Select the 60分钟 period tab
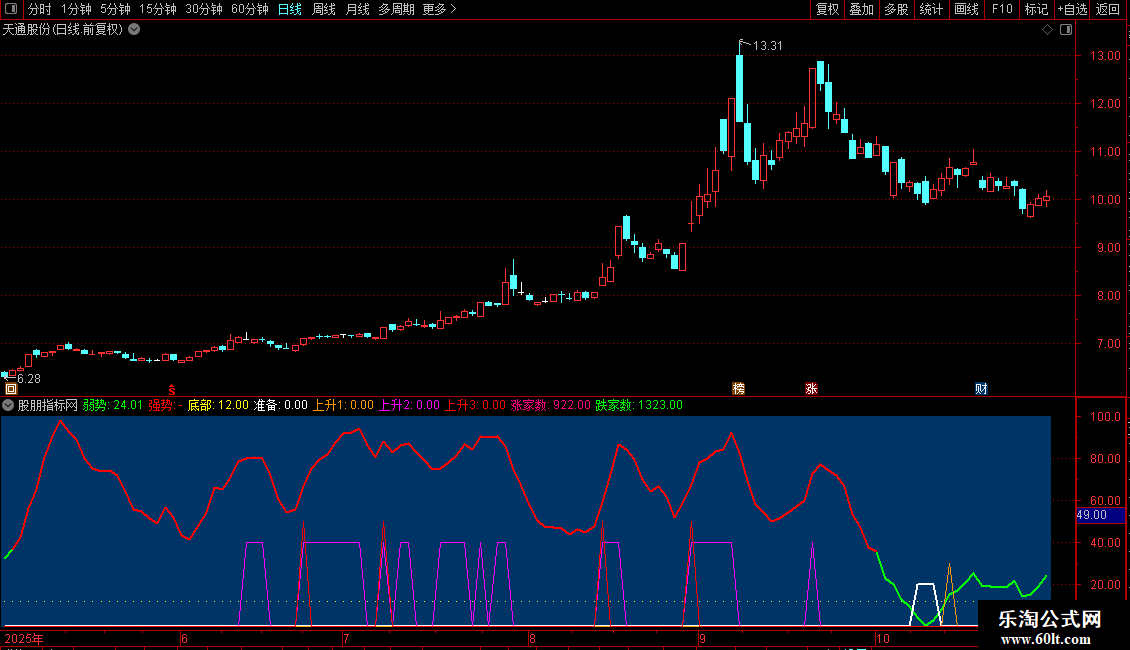The width and height of the screenshot is (1130, 650). pos(249,10)
